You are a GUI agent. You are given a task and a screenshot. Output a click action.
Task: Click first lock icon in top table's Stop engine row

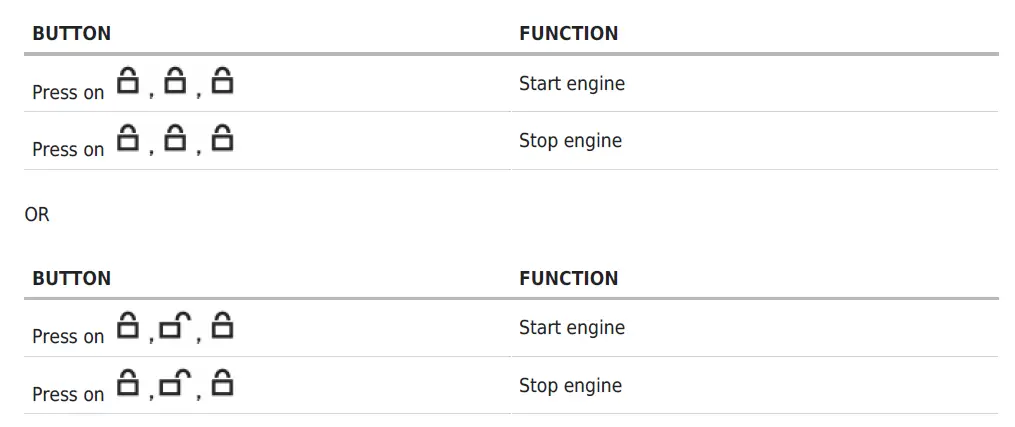coord(127,138)
